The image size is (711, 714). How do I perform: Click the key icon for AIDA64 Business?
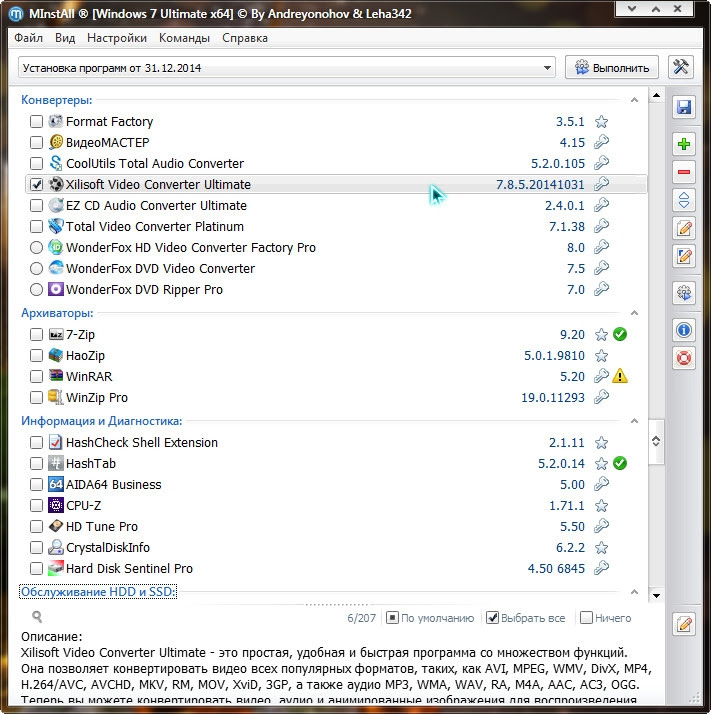tap(601, 484)
